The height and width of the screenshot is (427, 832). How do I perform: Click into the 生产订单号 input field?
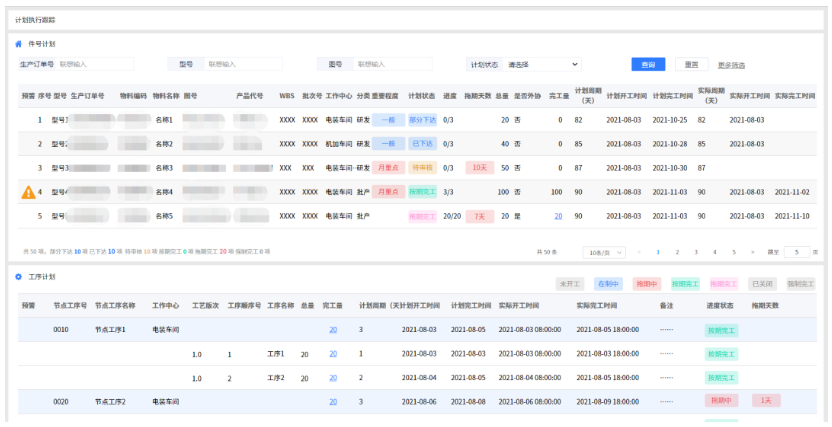[95, 64]
